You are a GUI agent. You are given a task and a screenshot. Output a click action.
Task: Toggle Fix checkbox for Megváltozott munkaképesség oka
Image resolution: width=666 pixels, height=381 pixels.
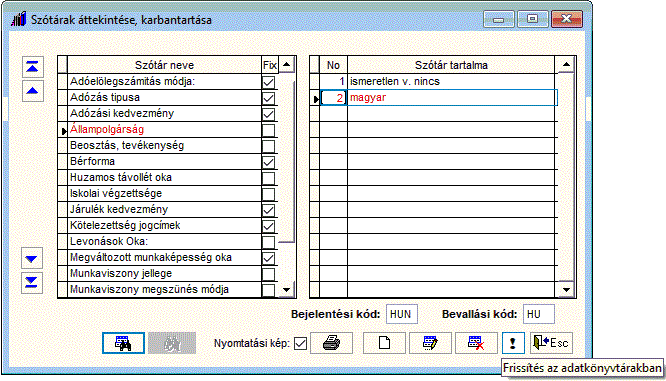coord(268,258)
